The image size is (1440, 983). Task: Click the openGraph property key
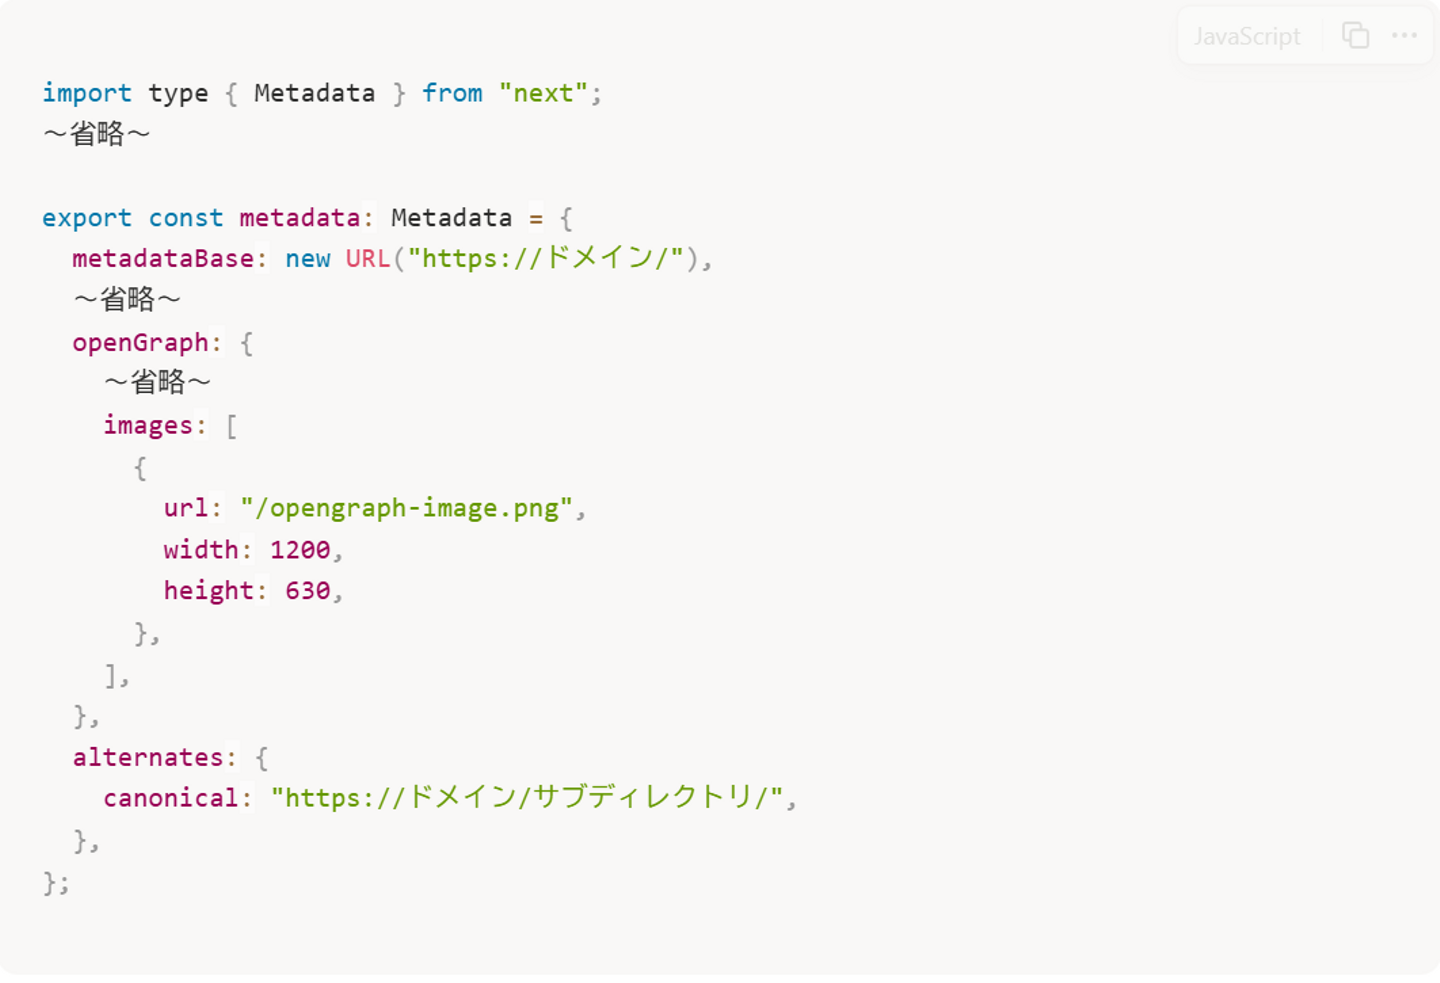140,343
